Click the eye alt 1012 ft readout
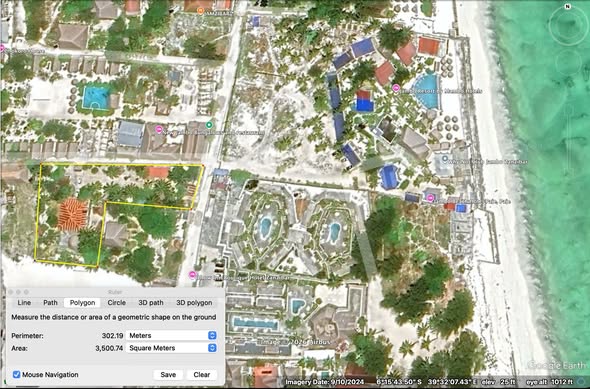The width and height of the screenshot is (590, 389). pos(550,382)
